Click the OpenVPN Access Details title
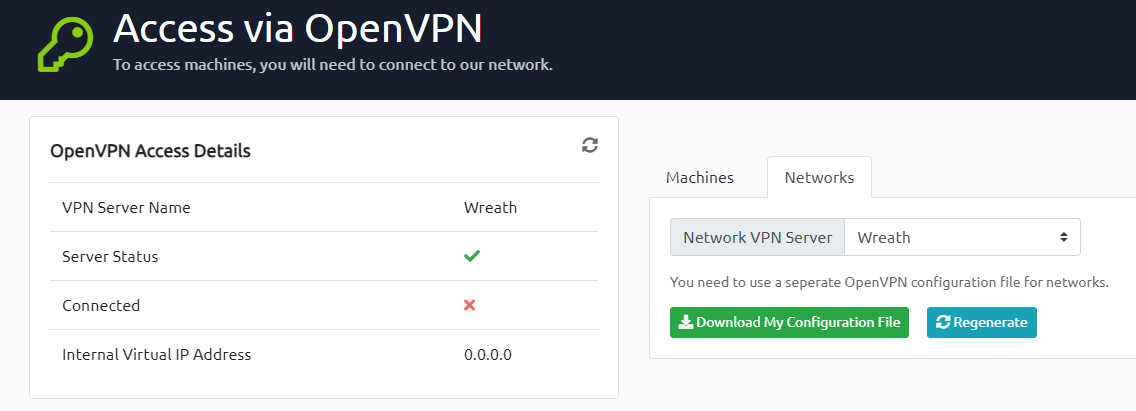 point(151,151)
